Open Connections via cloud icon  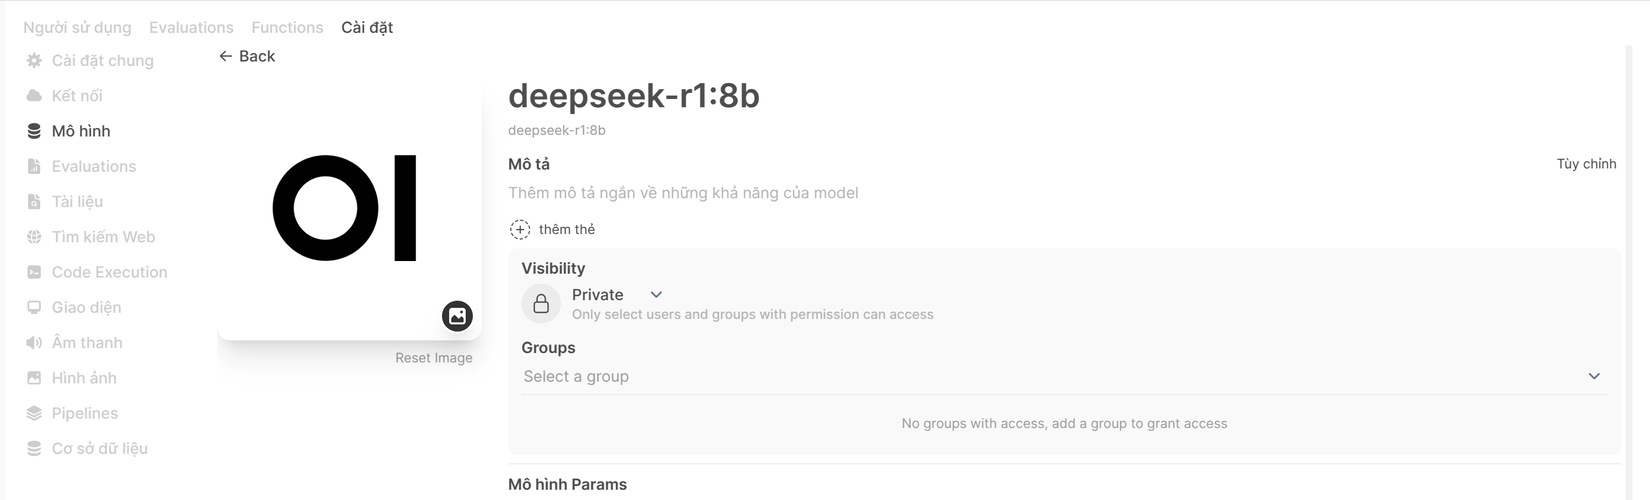(x=34, y=96)
